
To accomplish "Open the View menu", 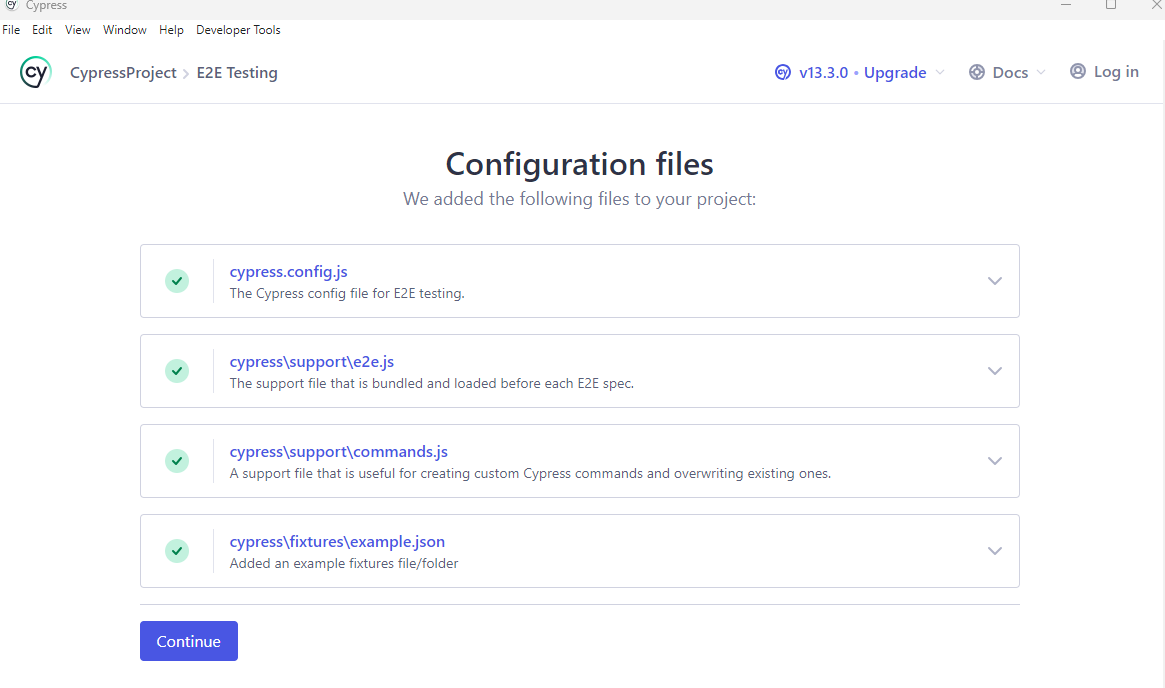I will tap(77, 30).
